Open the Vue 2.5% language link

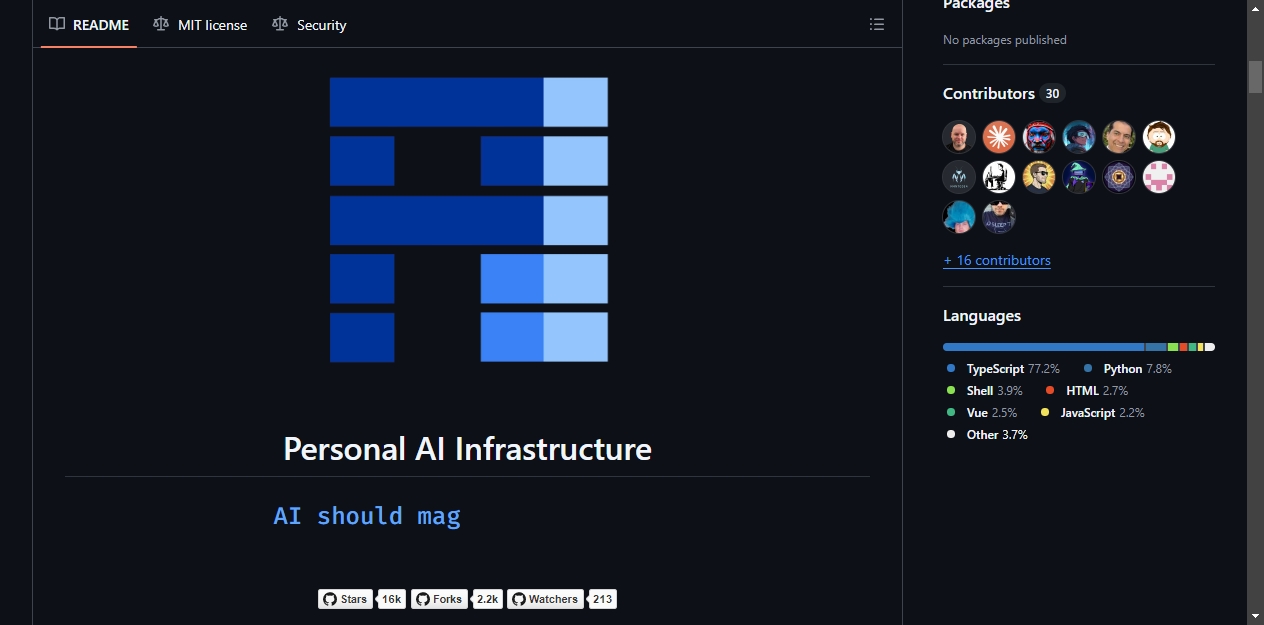[982, 413]
